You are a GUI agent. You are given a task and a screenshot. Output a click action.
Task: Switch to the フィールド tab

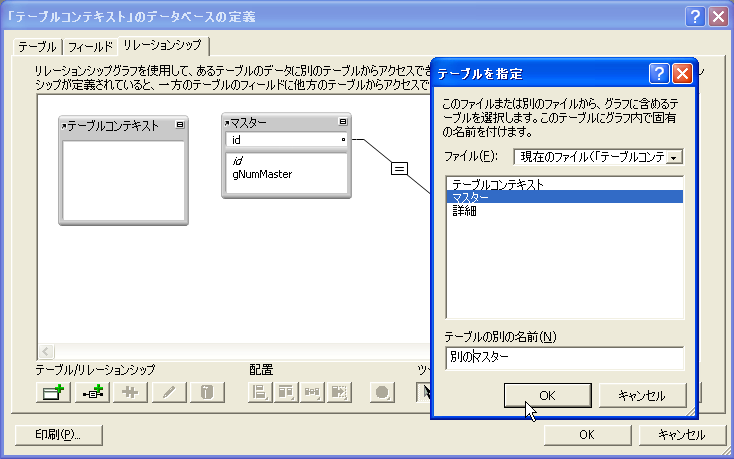pos(91,46)
